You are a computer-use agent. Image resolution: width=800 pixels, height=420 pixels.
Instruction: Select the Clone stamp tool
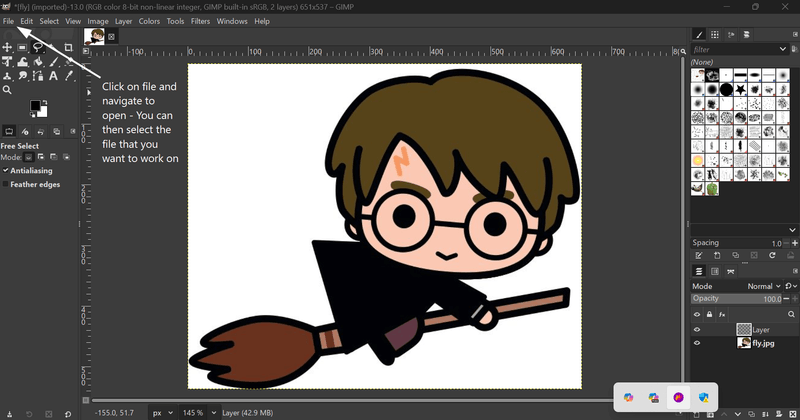coord(7,76)
